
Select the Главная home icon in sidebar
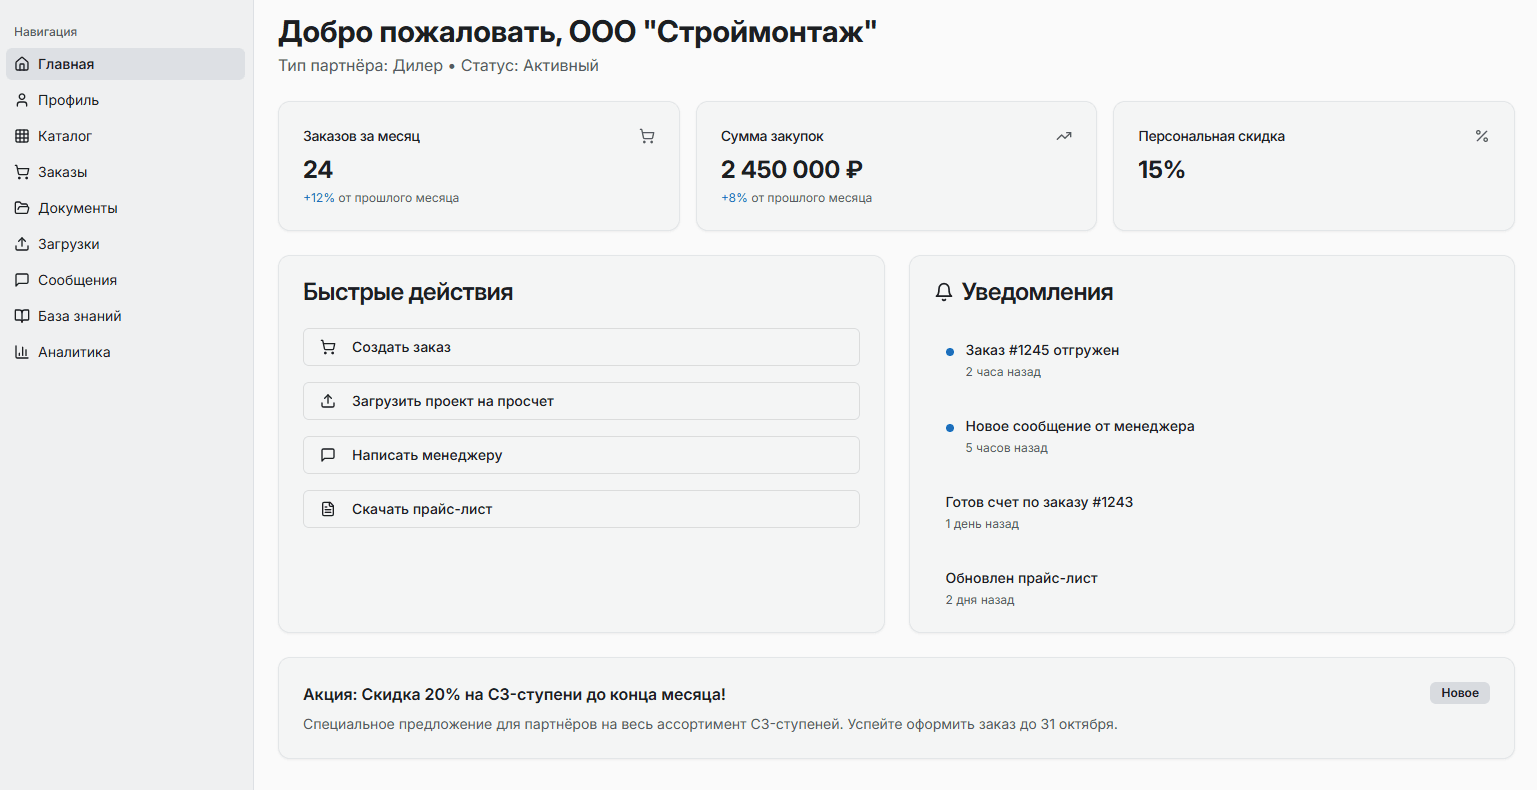tap(21, 64)
